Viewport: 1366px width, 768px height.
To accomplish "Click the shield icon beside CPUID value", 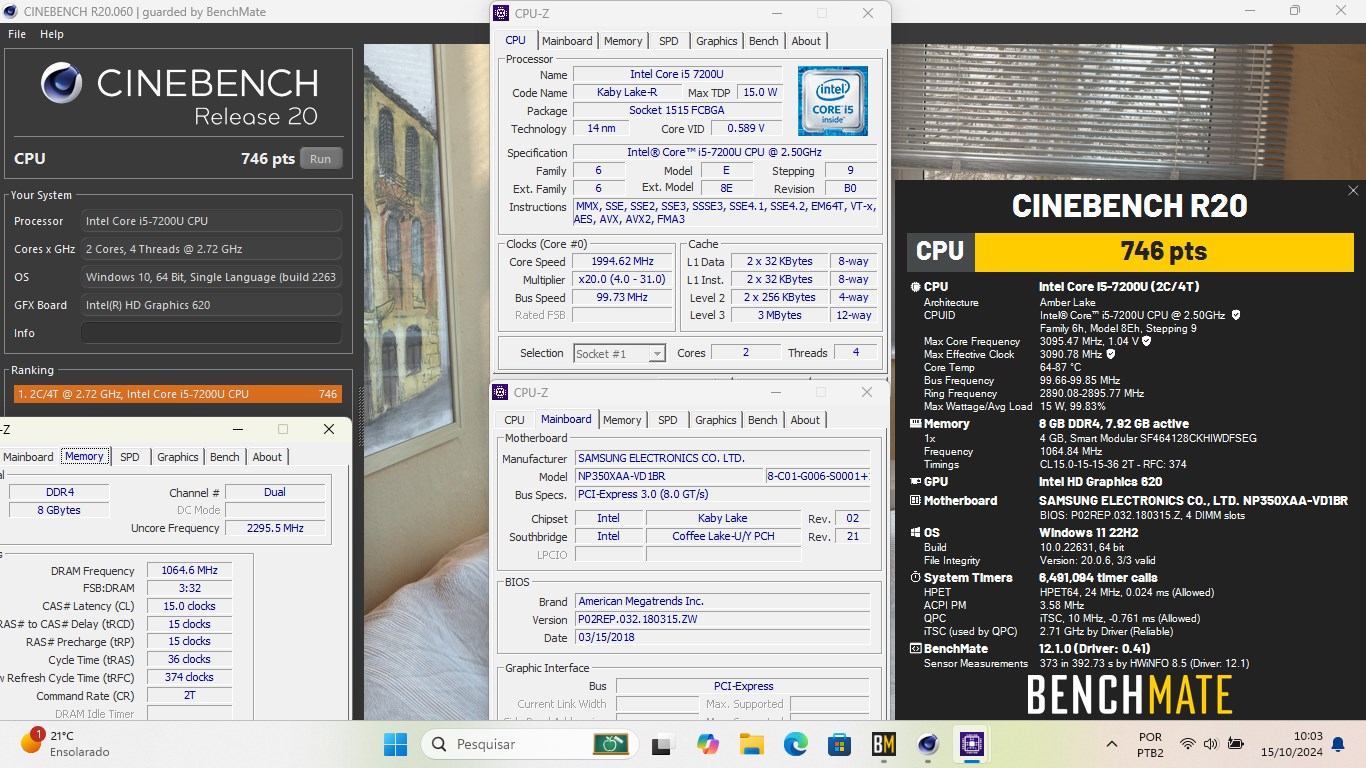I will (x=1236, y=315).
